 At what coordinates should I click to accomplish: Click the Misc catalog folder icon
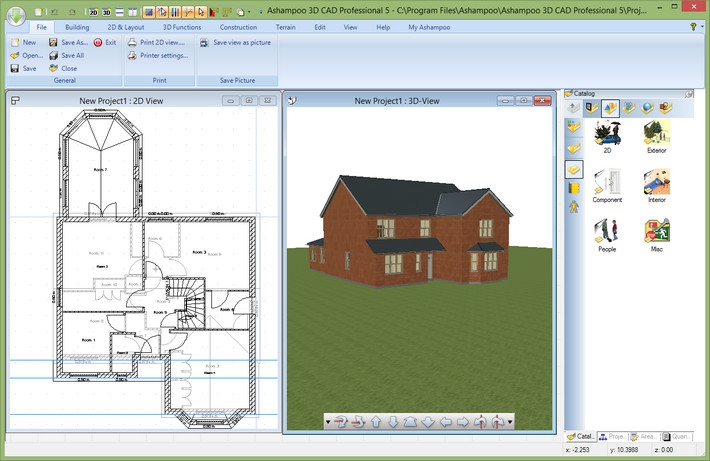(656, 232)
